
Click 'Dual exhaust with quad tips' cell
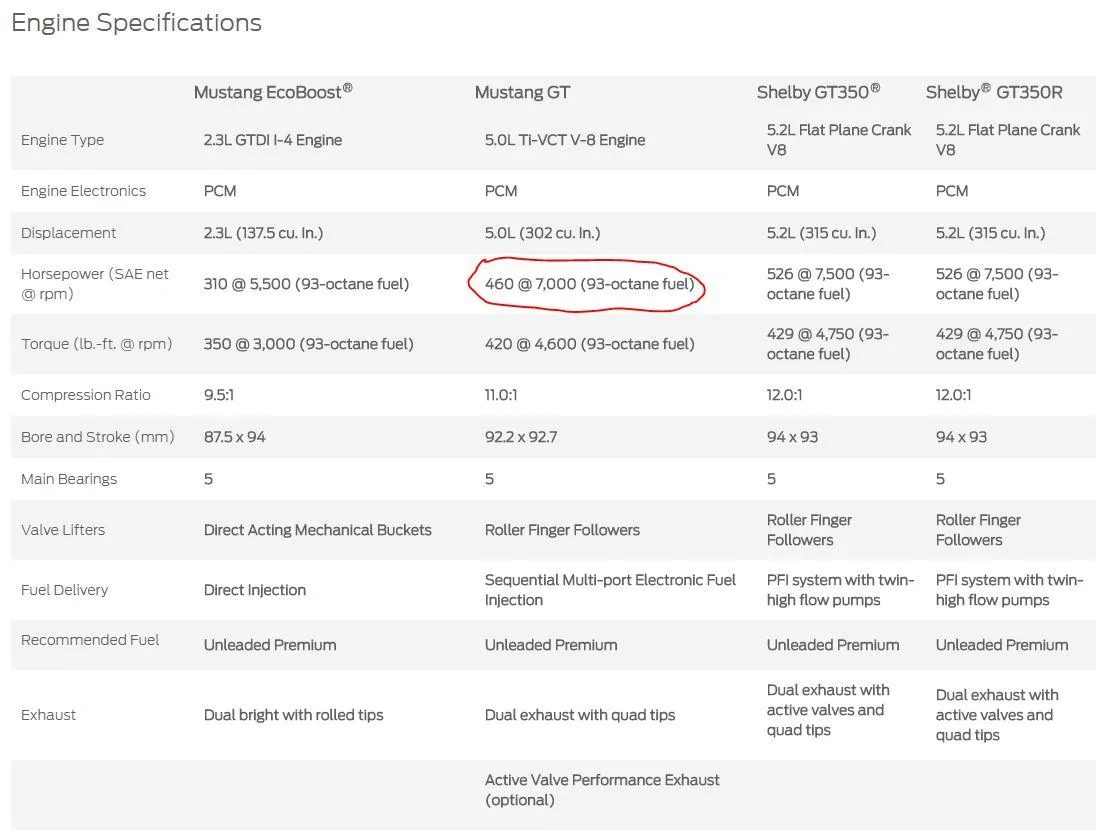579,715
